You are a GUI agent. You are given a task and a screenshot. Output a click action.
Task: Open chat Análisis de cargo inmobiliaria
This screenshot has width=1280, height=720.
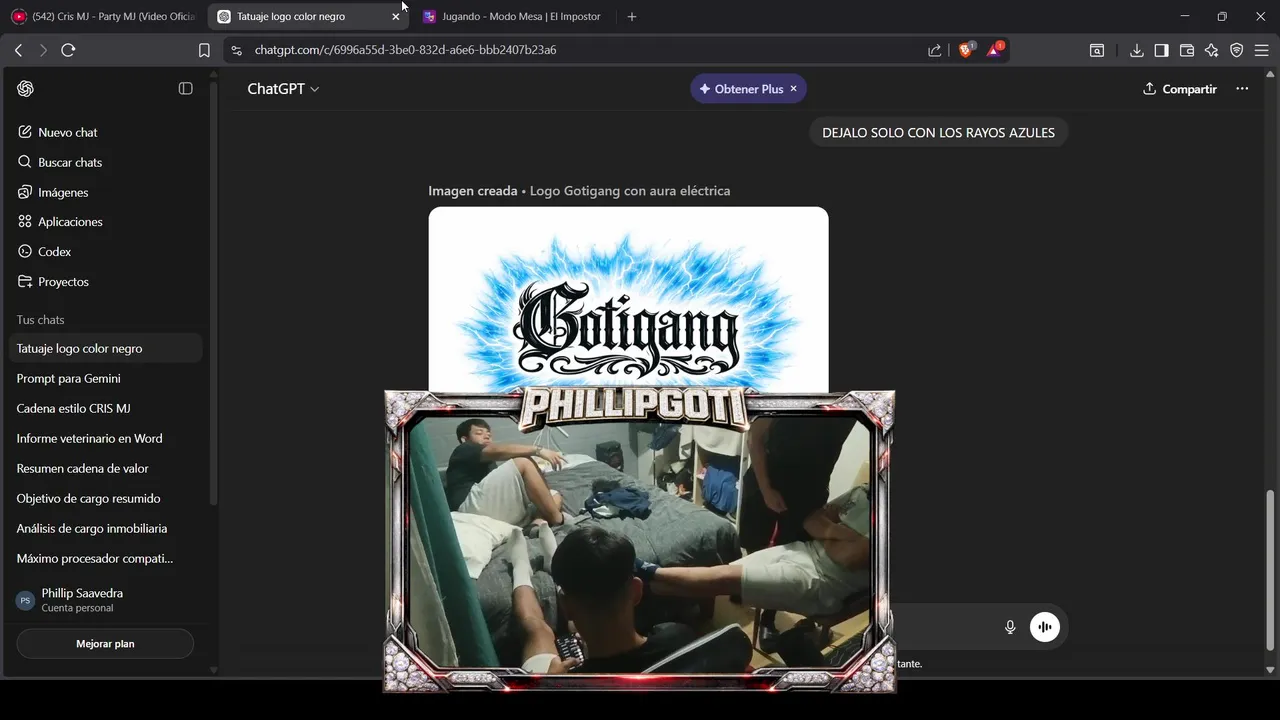(105, 529)
